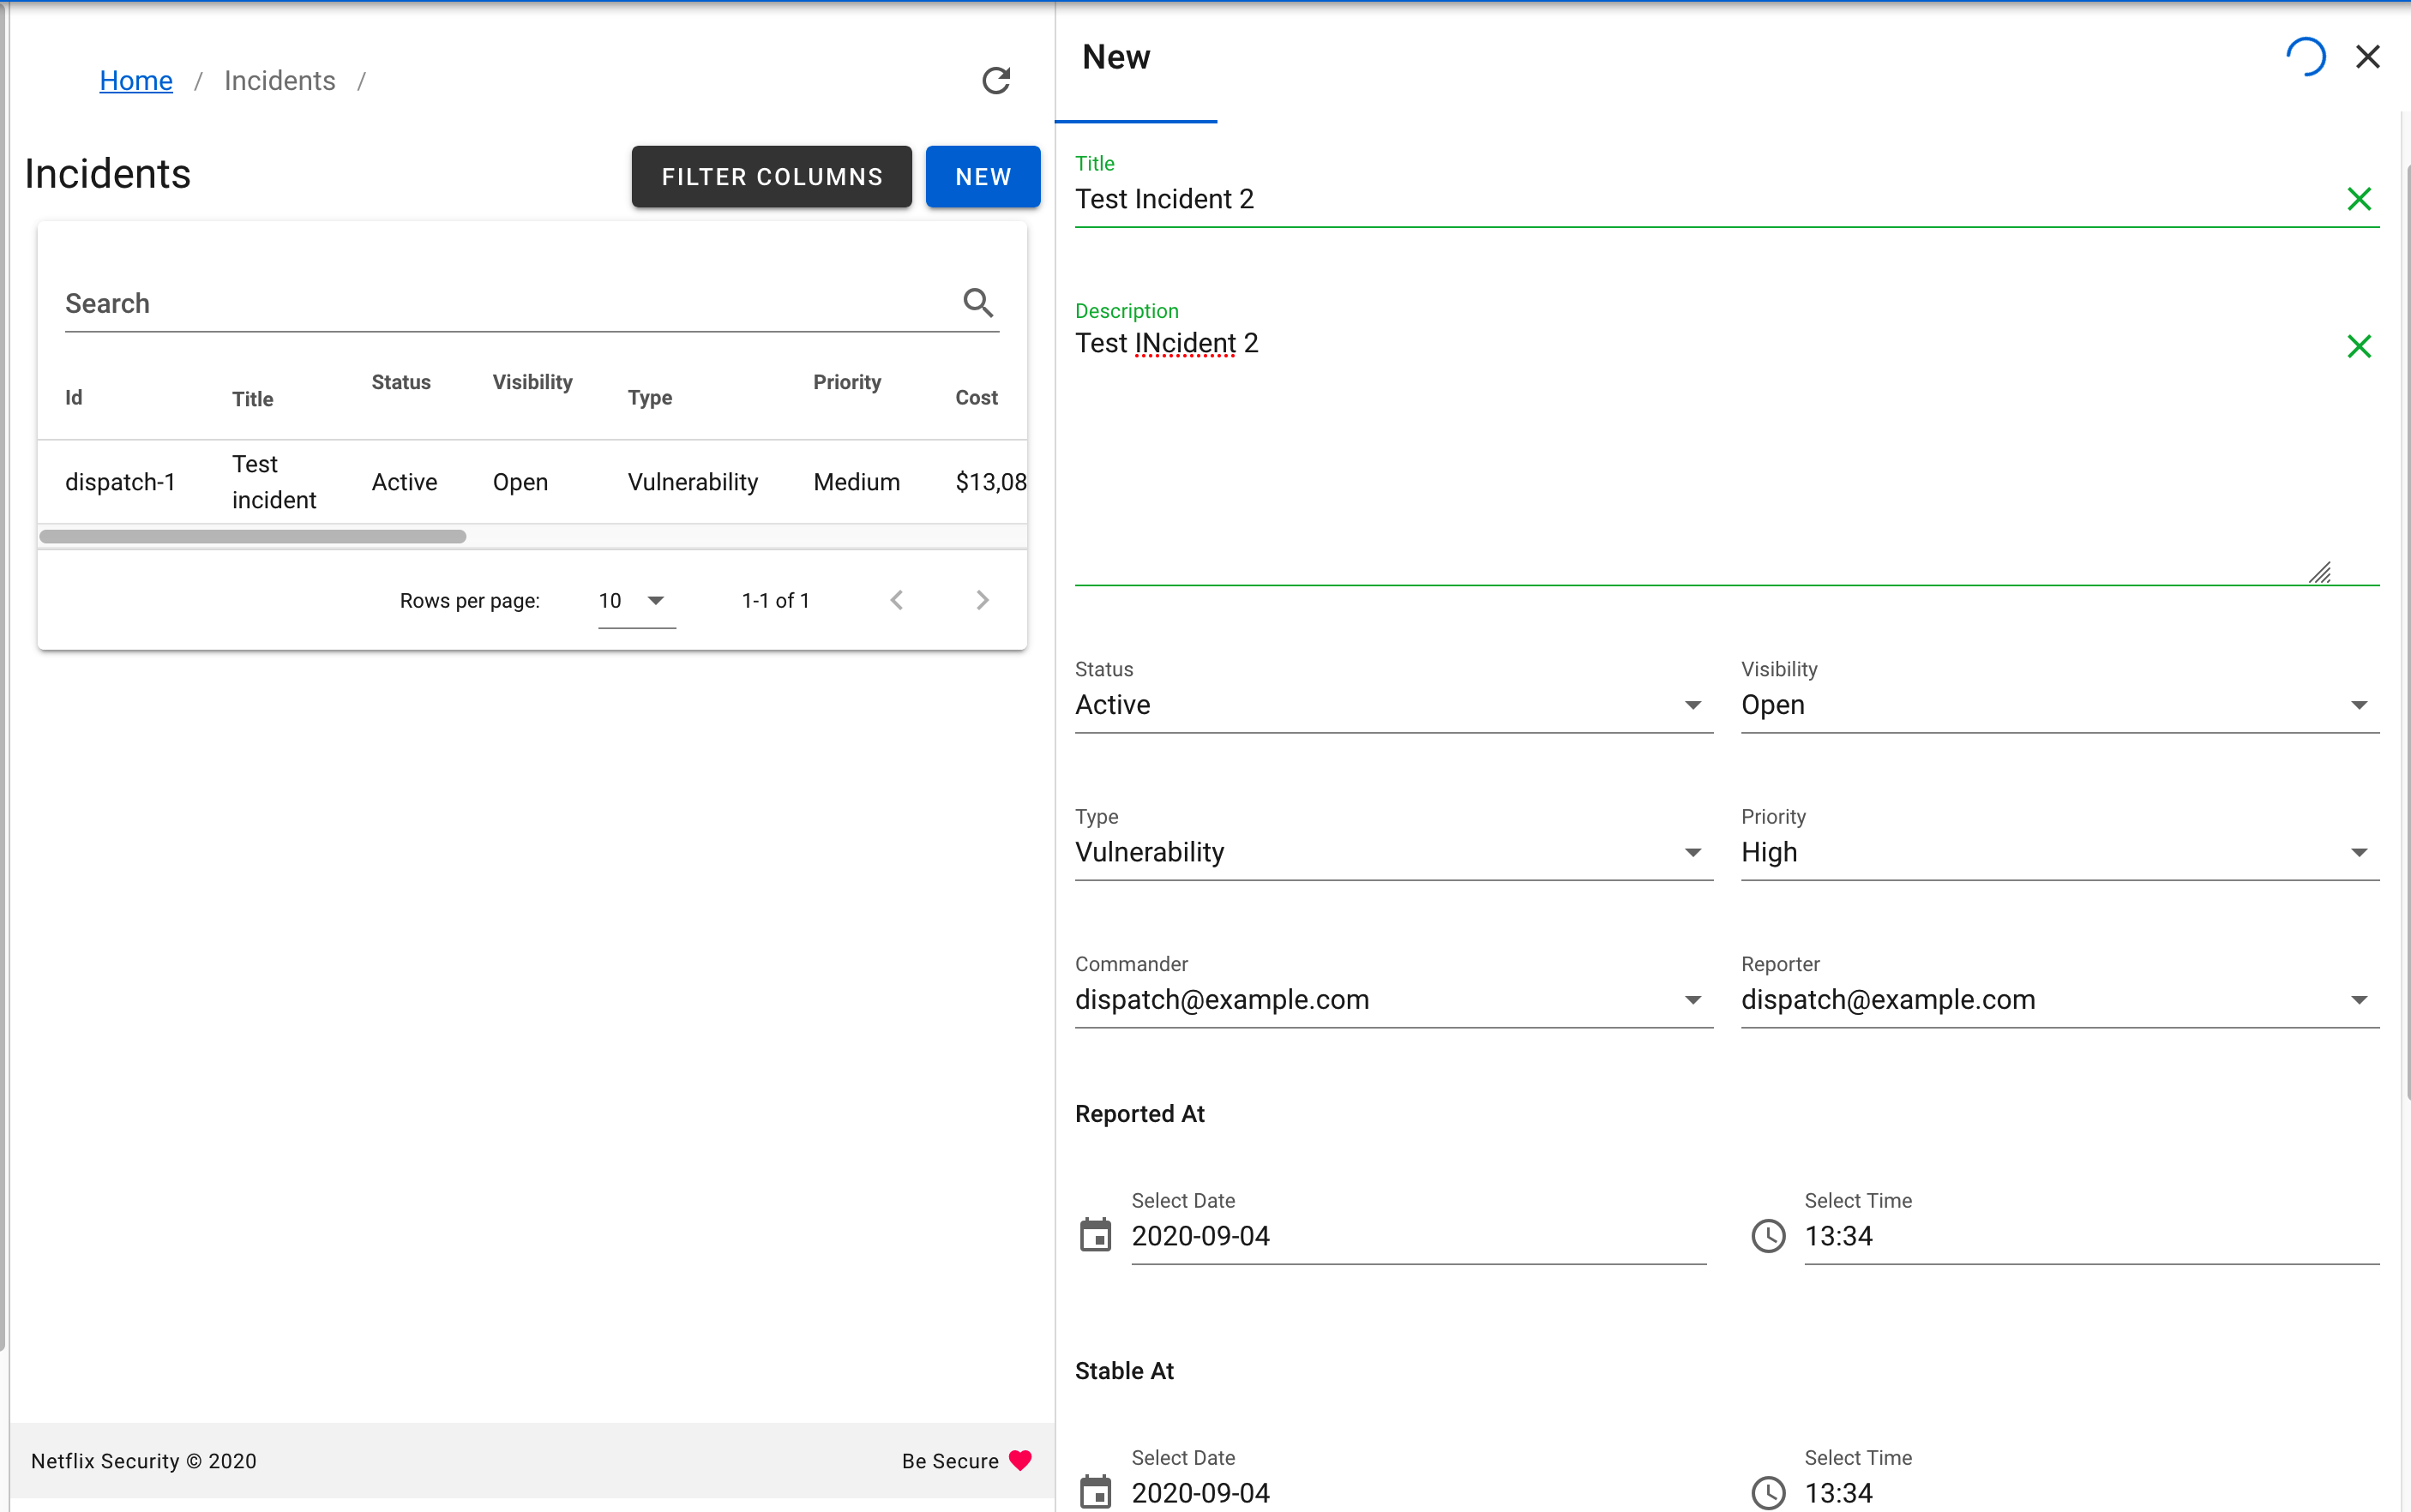Click the Home breadcrumb link
Screen dimensions: 2411x1512
pos(136,81)
